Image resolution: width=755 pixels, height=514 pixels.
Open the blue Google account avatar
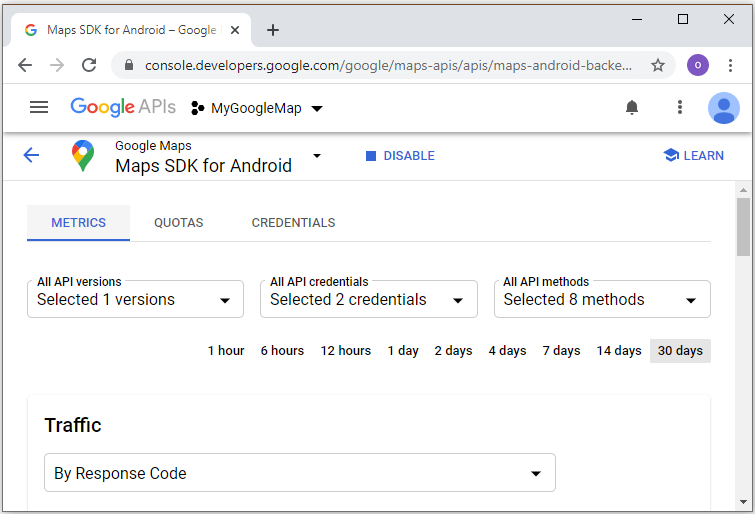coord(723,108)
